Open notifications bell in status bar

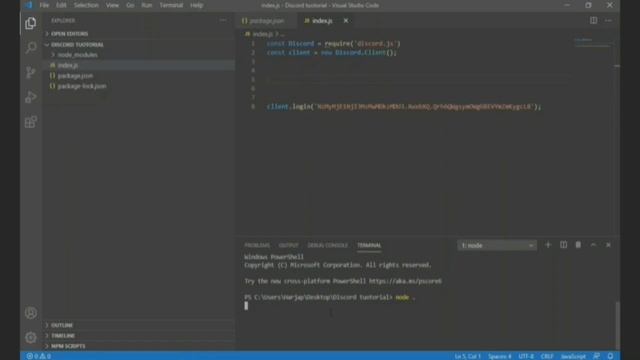click(610, 356)
